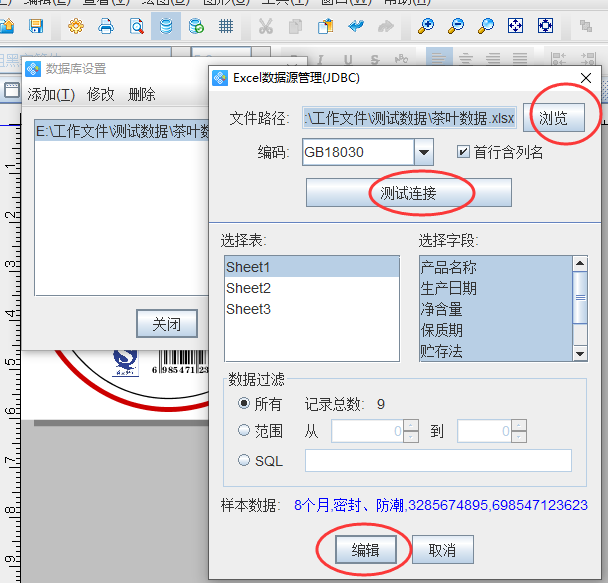Click the zoom in magnifier icon
This screenshot has height=583, width=608.
click(427, 25)
